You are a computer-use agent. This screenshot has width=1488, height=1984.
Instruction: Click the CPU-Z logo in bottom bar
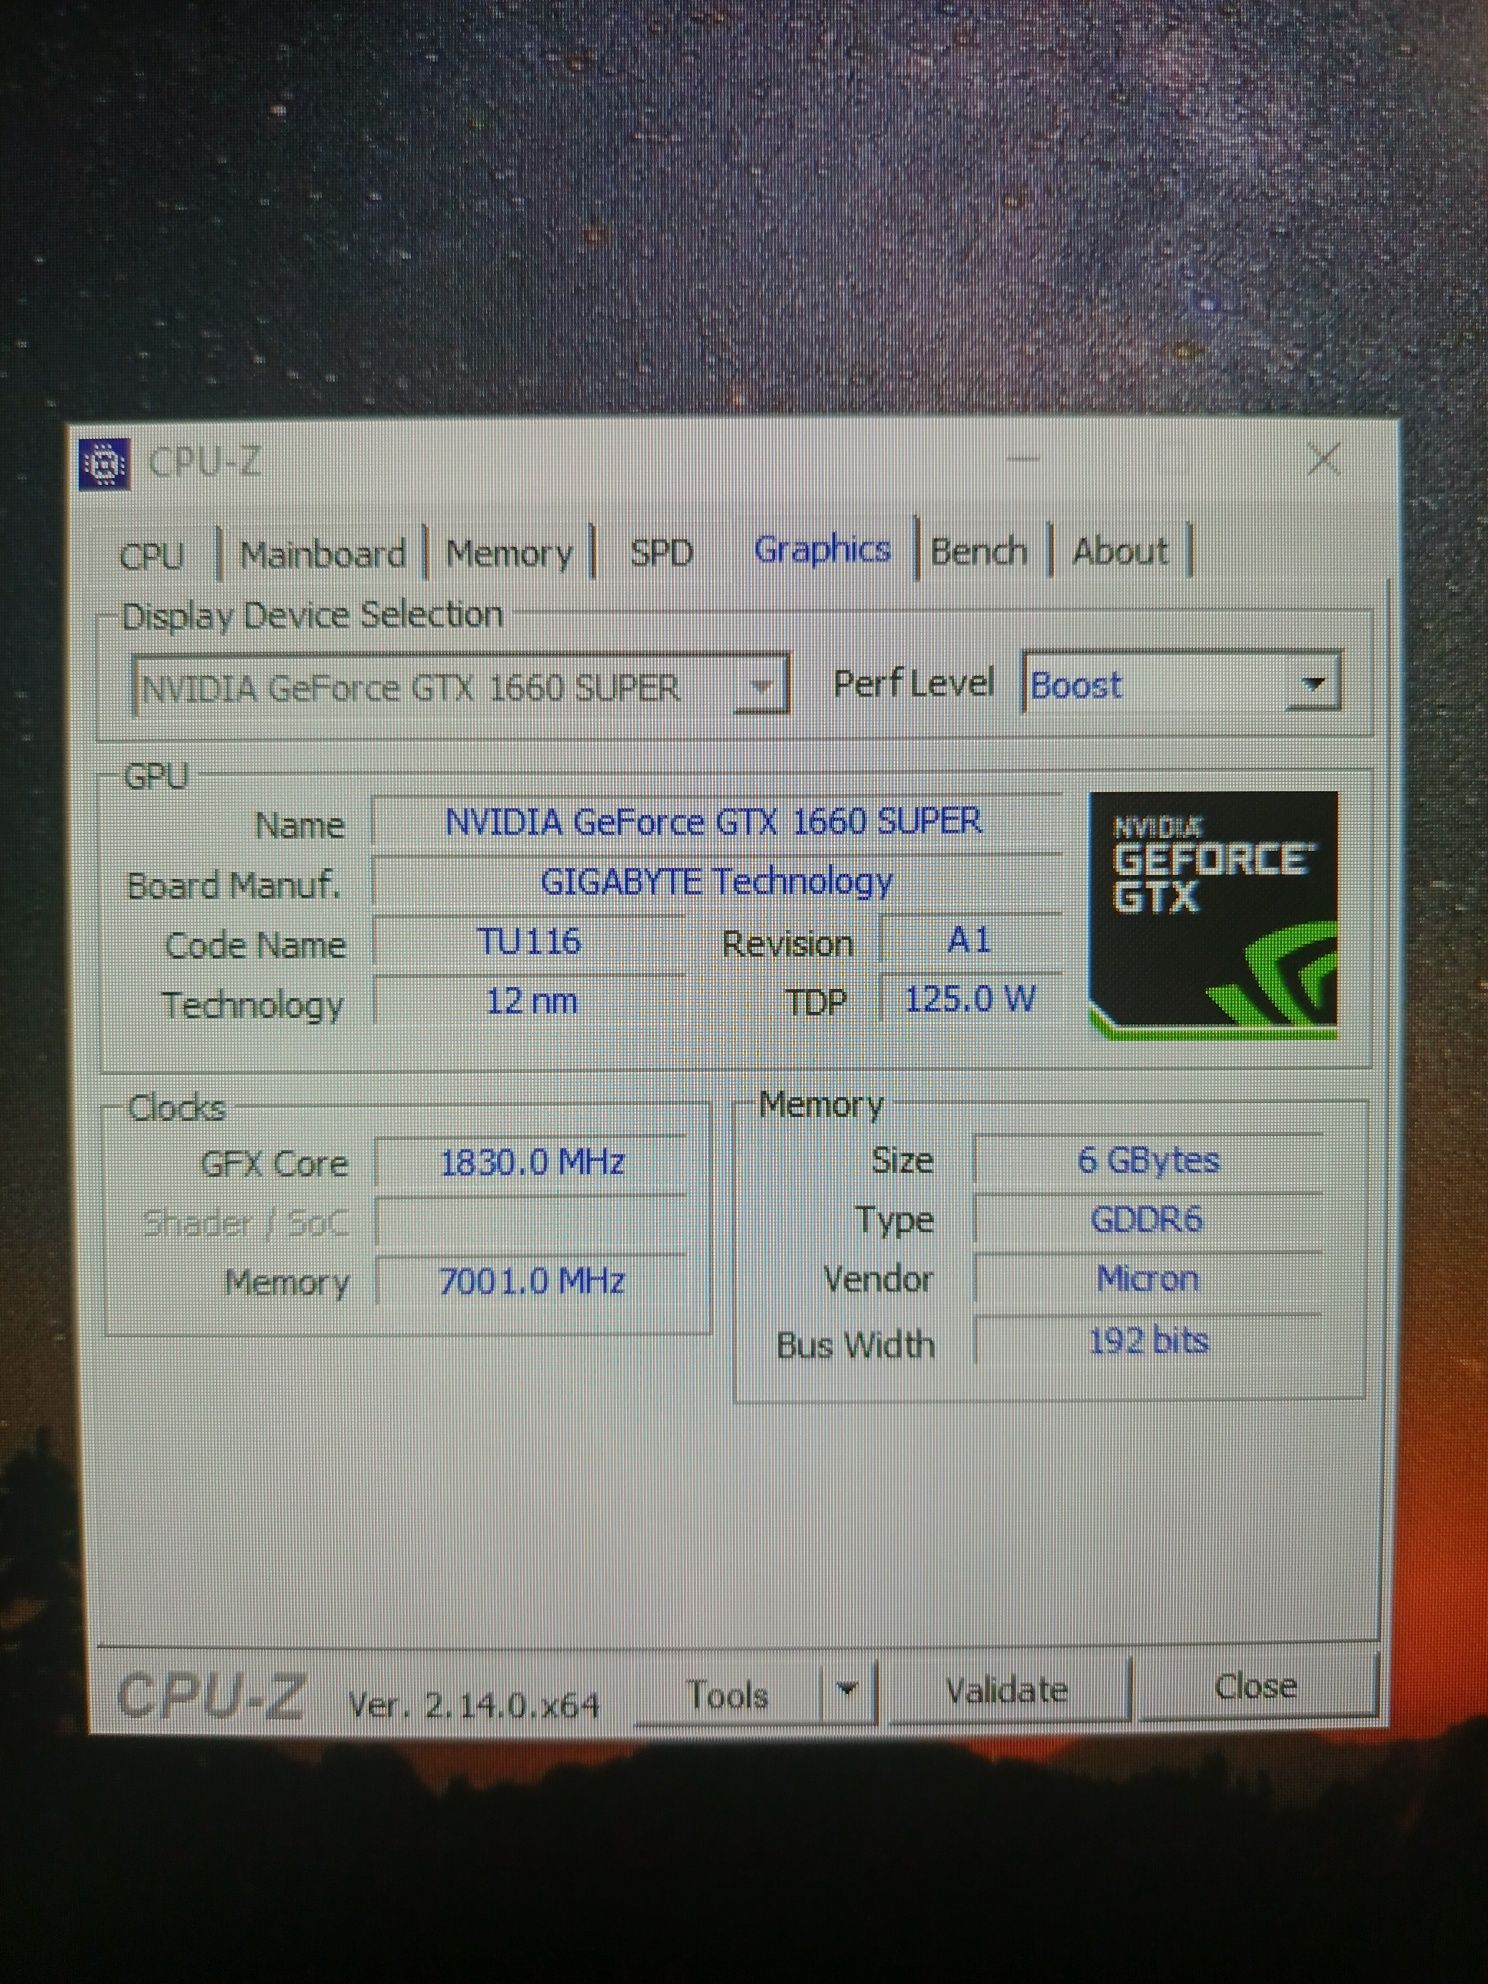pyautogui.click(x=210, y=1696)
